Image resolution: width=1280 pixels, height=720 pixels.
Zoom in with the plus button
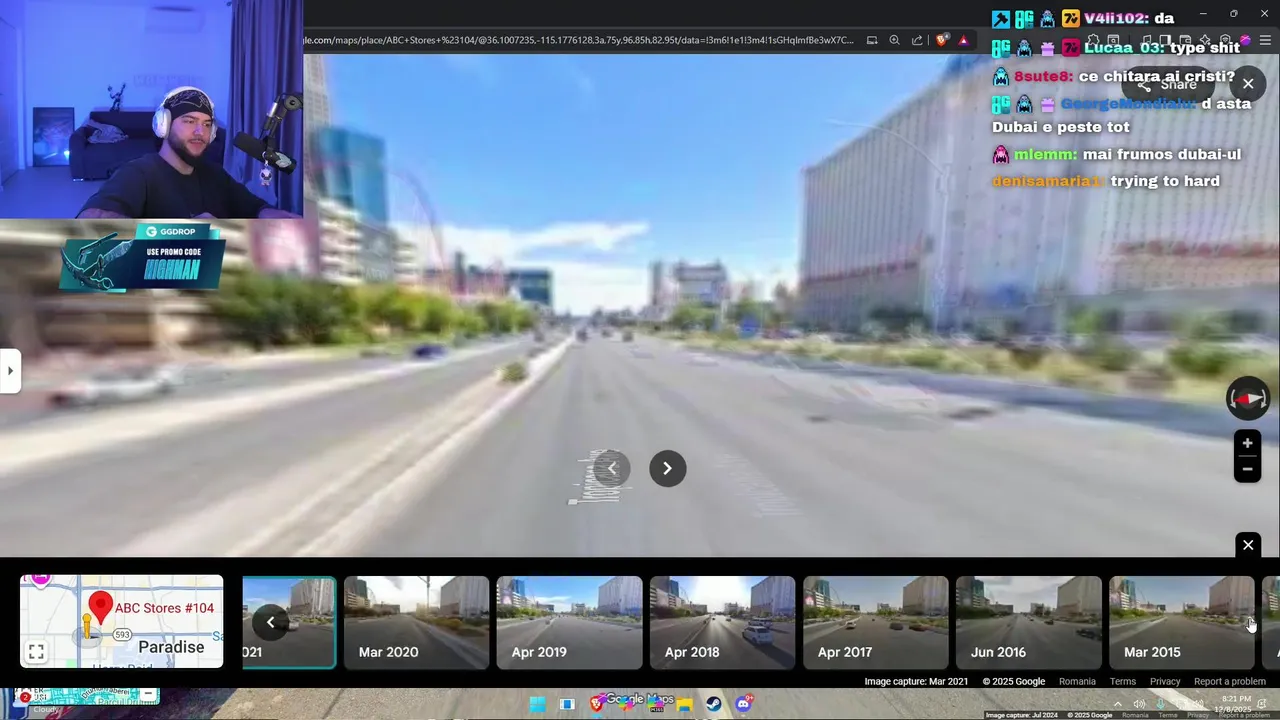pos(1247,443)
